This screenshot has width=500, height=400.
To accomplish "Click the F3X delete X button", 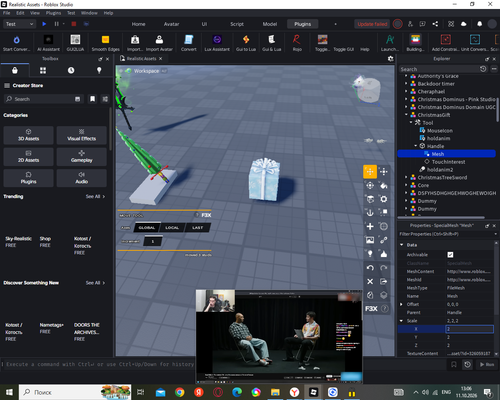I will [x=370, y=282].
